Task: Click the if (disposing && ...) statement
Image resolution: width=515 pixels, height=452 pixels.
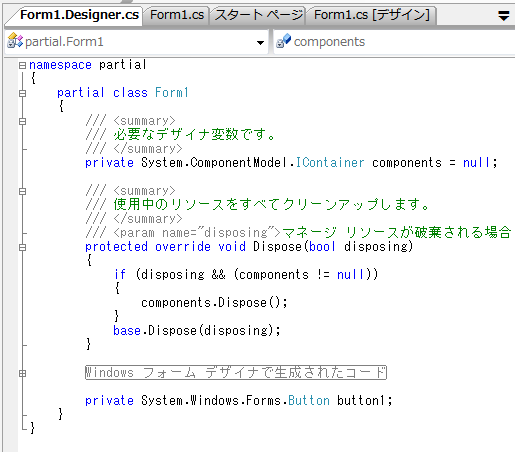Action: point(246,275)
